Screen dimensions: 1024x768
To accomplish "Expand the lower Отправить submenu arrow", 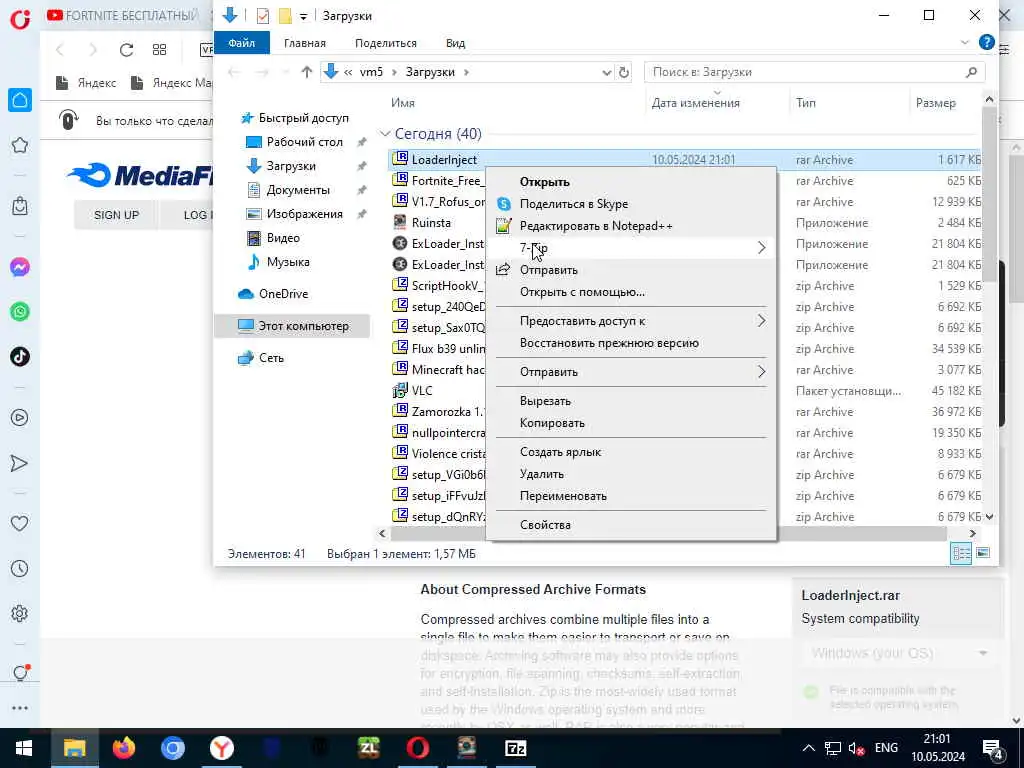I will pyautogui.click(x=761, y=372).
